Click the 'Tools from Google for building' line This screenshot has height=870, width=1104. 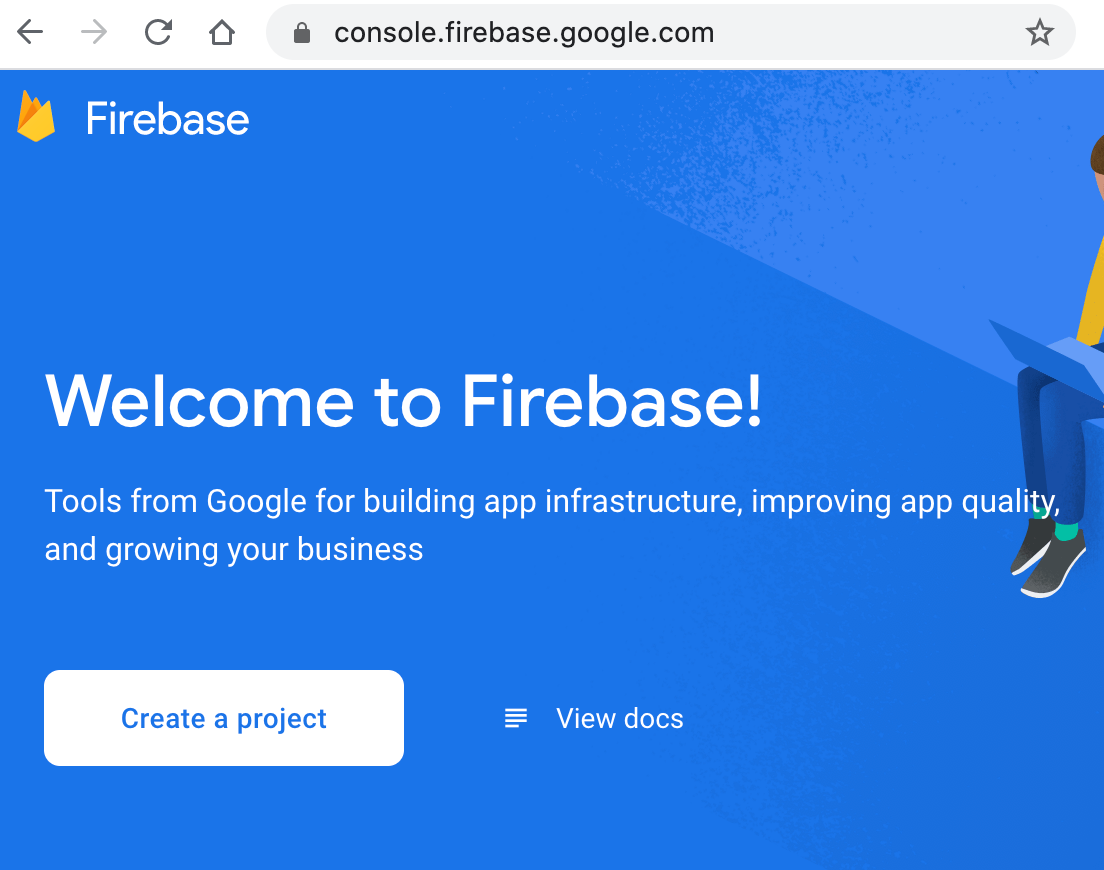tap(552, 502)
